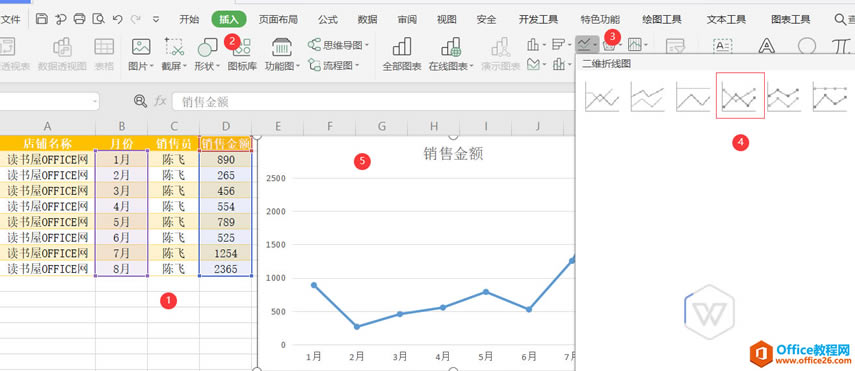Expand the 流程图 flowchart dropdown

click(x=334, y=66)
